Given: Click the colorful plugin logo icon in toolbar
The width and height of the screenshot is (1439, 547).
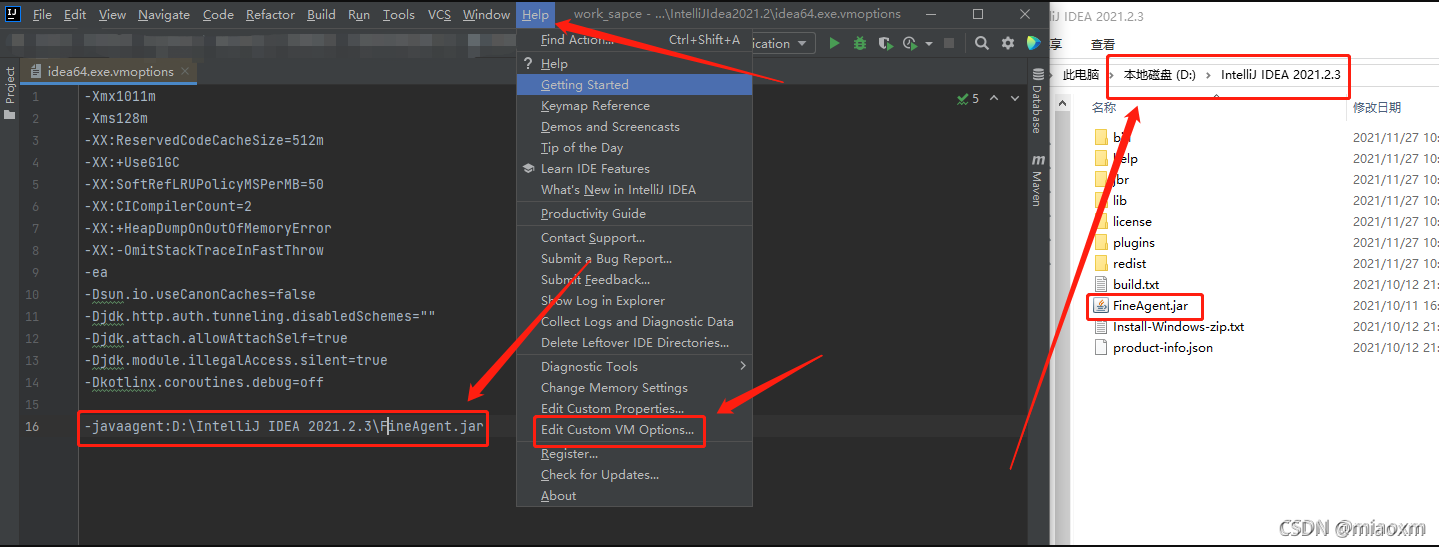Looking at the screenshot, I should [1034, 43].
